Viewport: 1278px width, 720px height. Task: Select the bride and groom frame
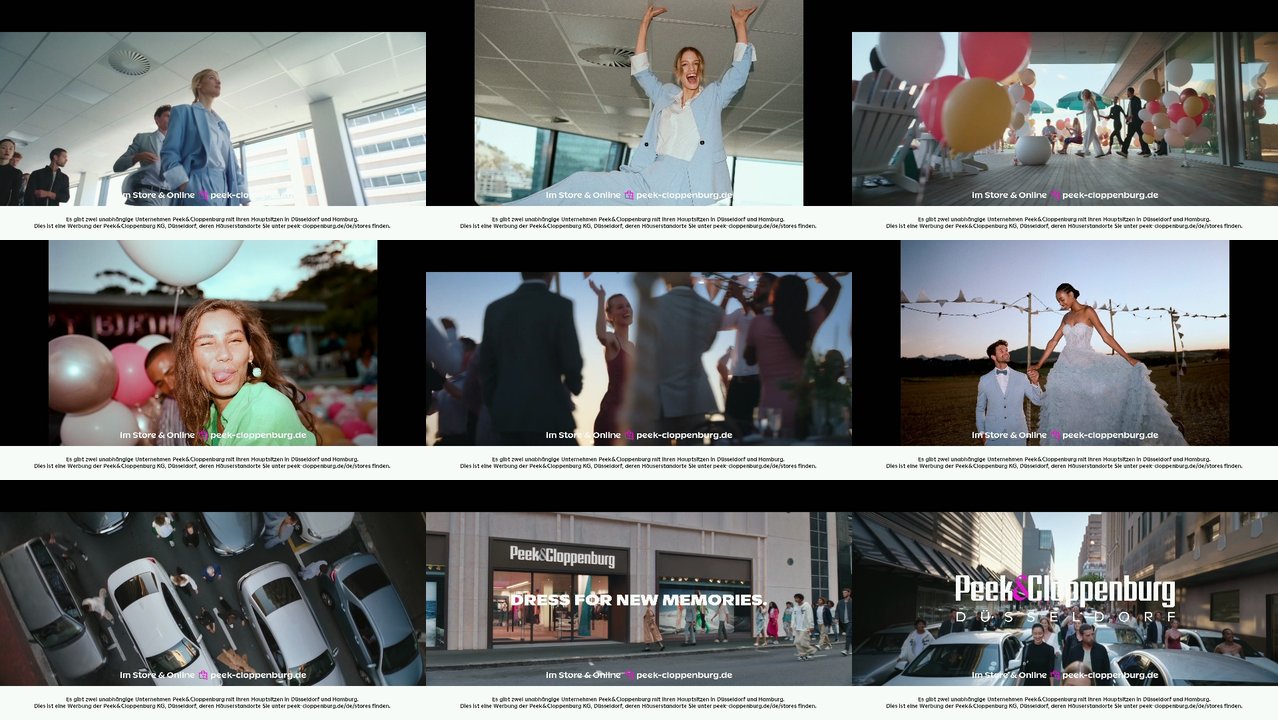click(x=1065, y=343)
